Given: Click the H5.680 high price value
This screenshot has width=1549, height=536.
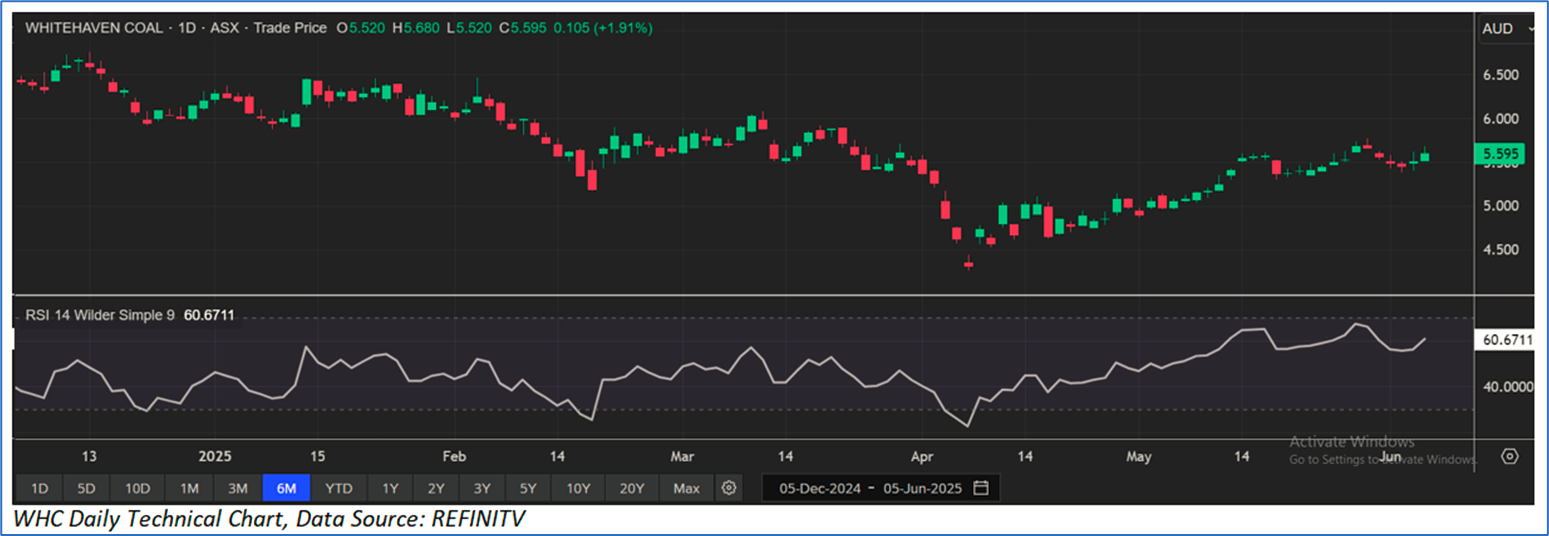Looking at the screenshot, I should [418, 29].
